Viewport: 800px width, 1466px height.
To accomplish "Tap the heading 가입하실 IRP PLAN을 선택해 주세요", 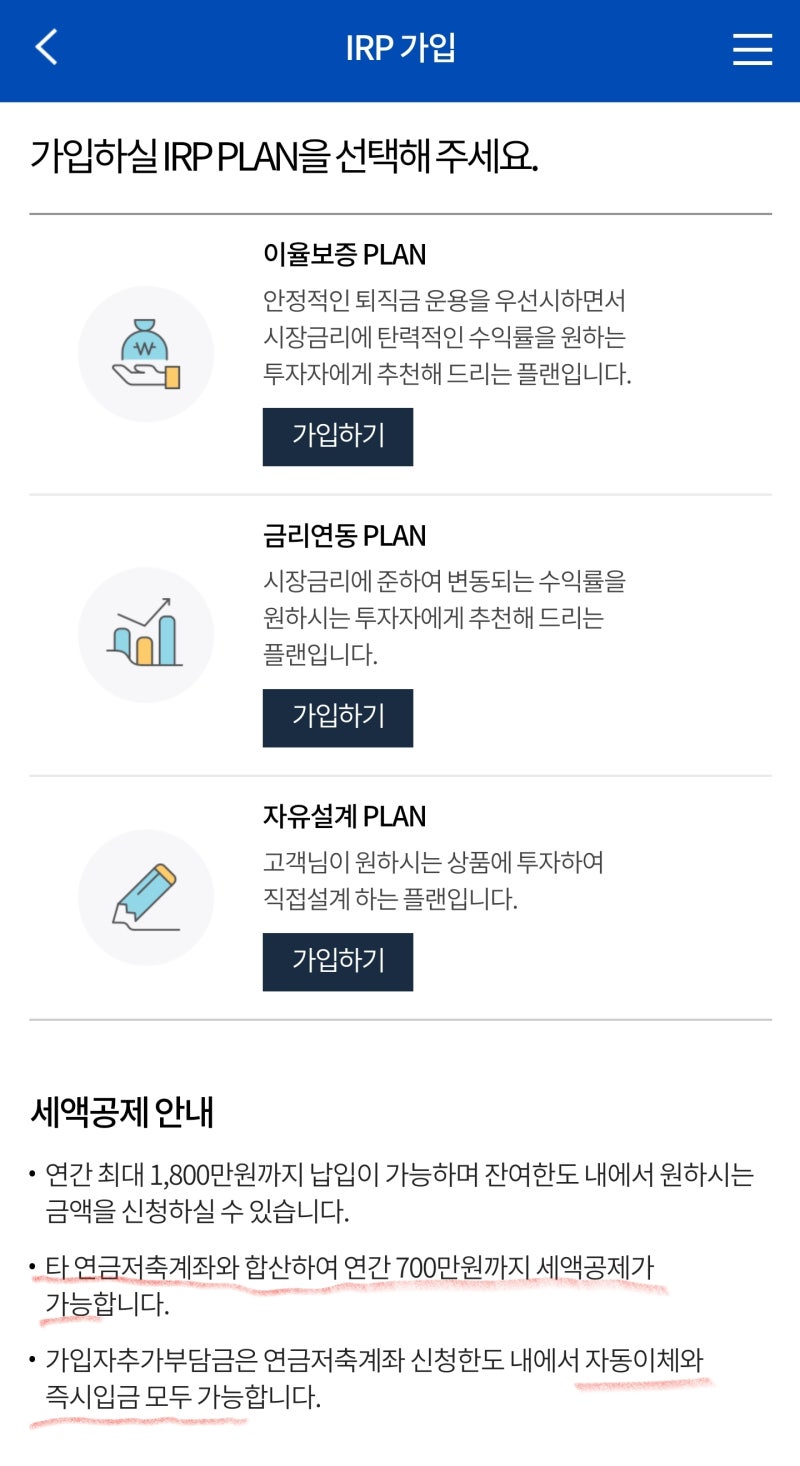I will click(x=284, y=158).
